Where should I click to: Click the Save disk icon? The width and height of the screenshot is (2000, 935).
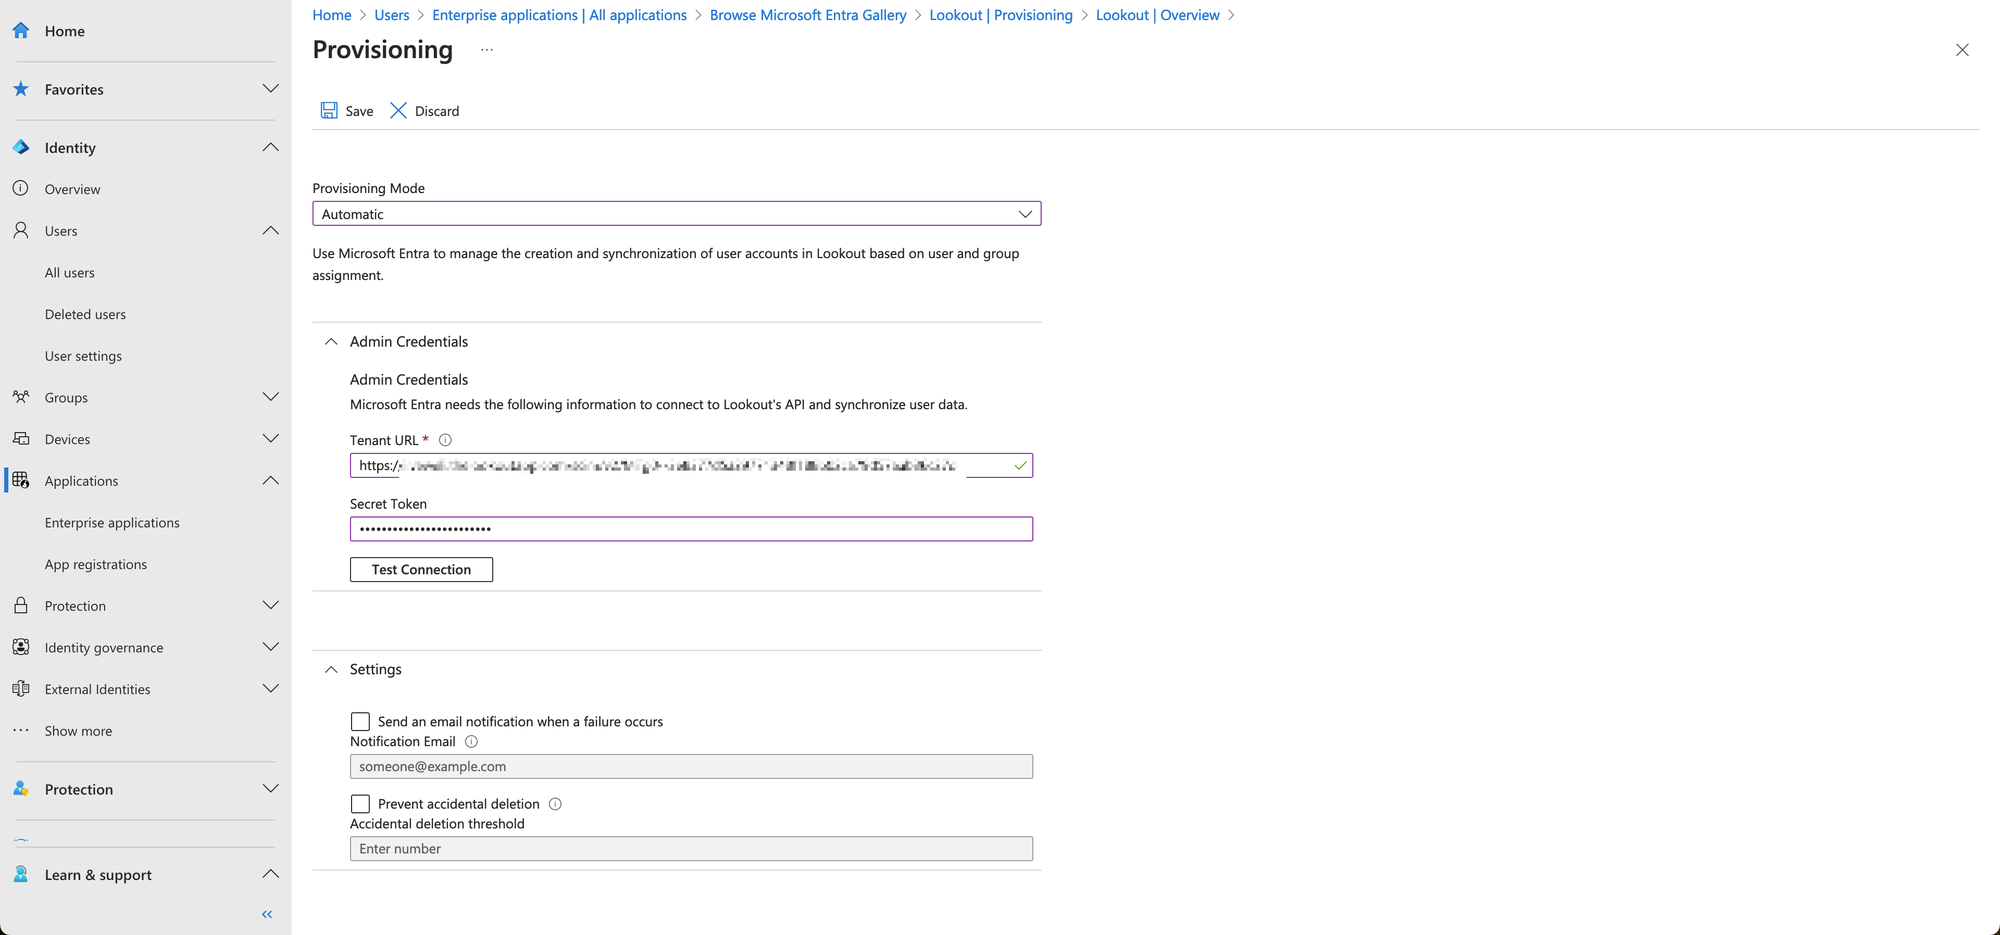329,111
